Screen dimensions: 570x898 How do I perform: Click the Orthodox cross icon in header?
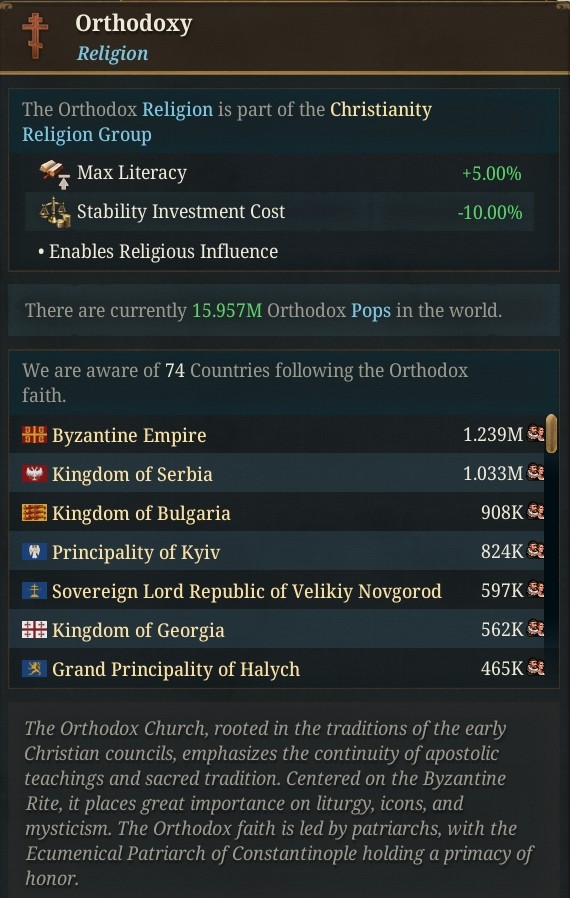pyautogui.click(x=36, y=36)
